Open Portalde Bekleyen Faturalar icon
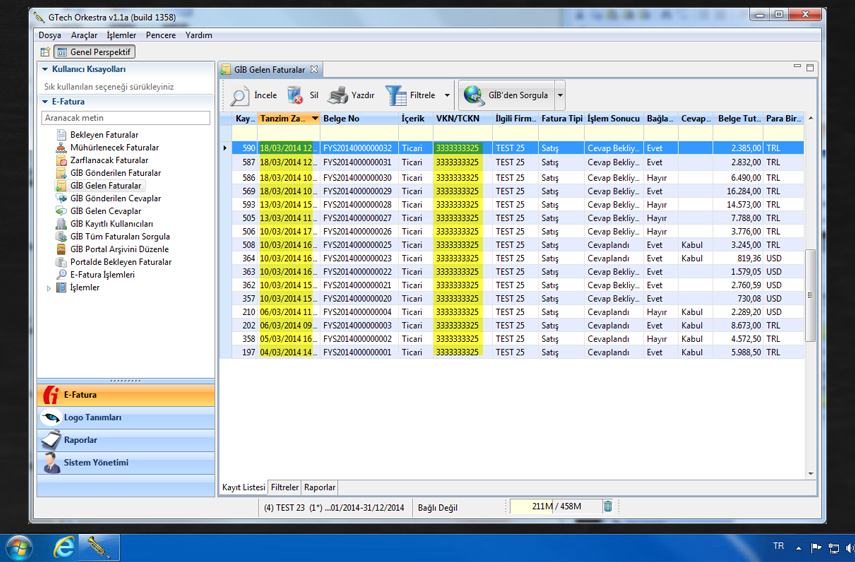This screenshot has width=855, height=562. tap(61, 262)
